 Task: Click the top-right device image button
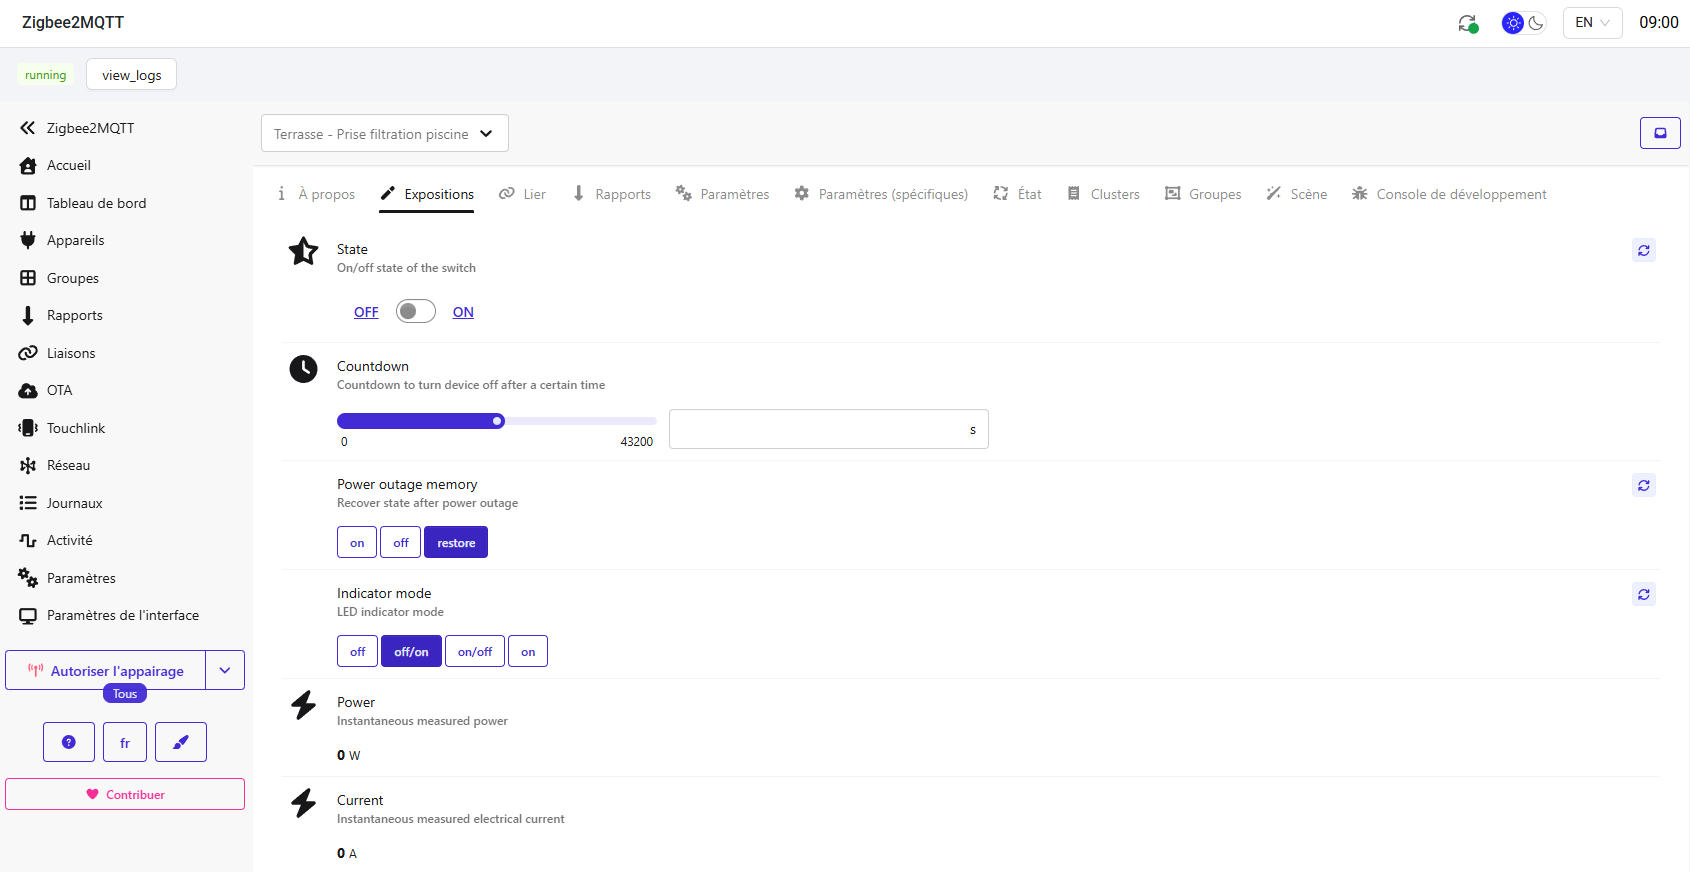(x=1660, y=133)
